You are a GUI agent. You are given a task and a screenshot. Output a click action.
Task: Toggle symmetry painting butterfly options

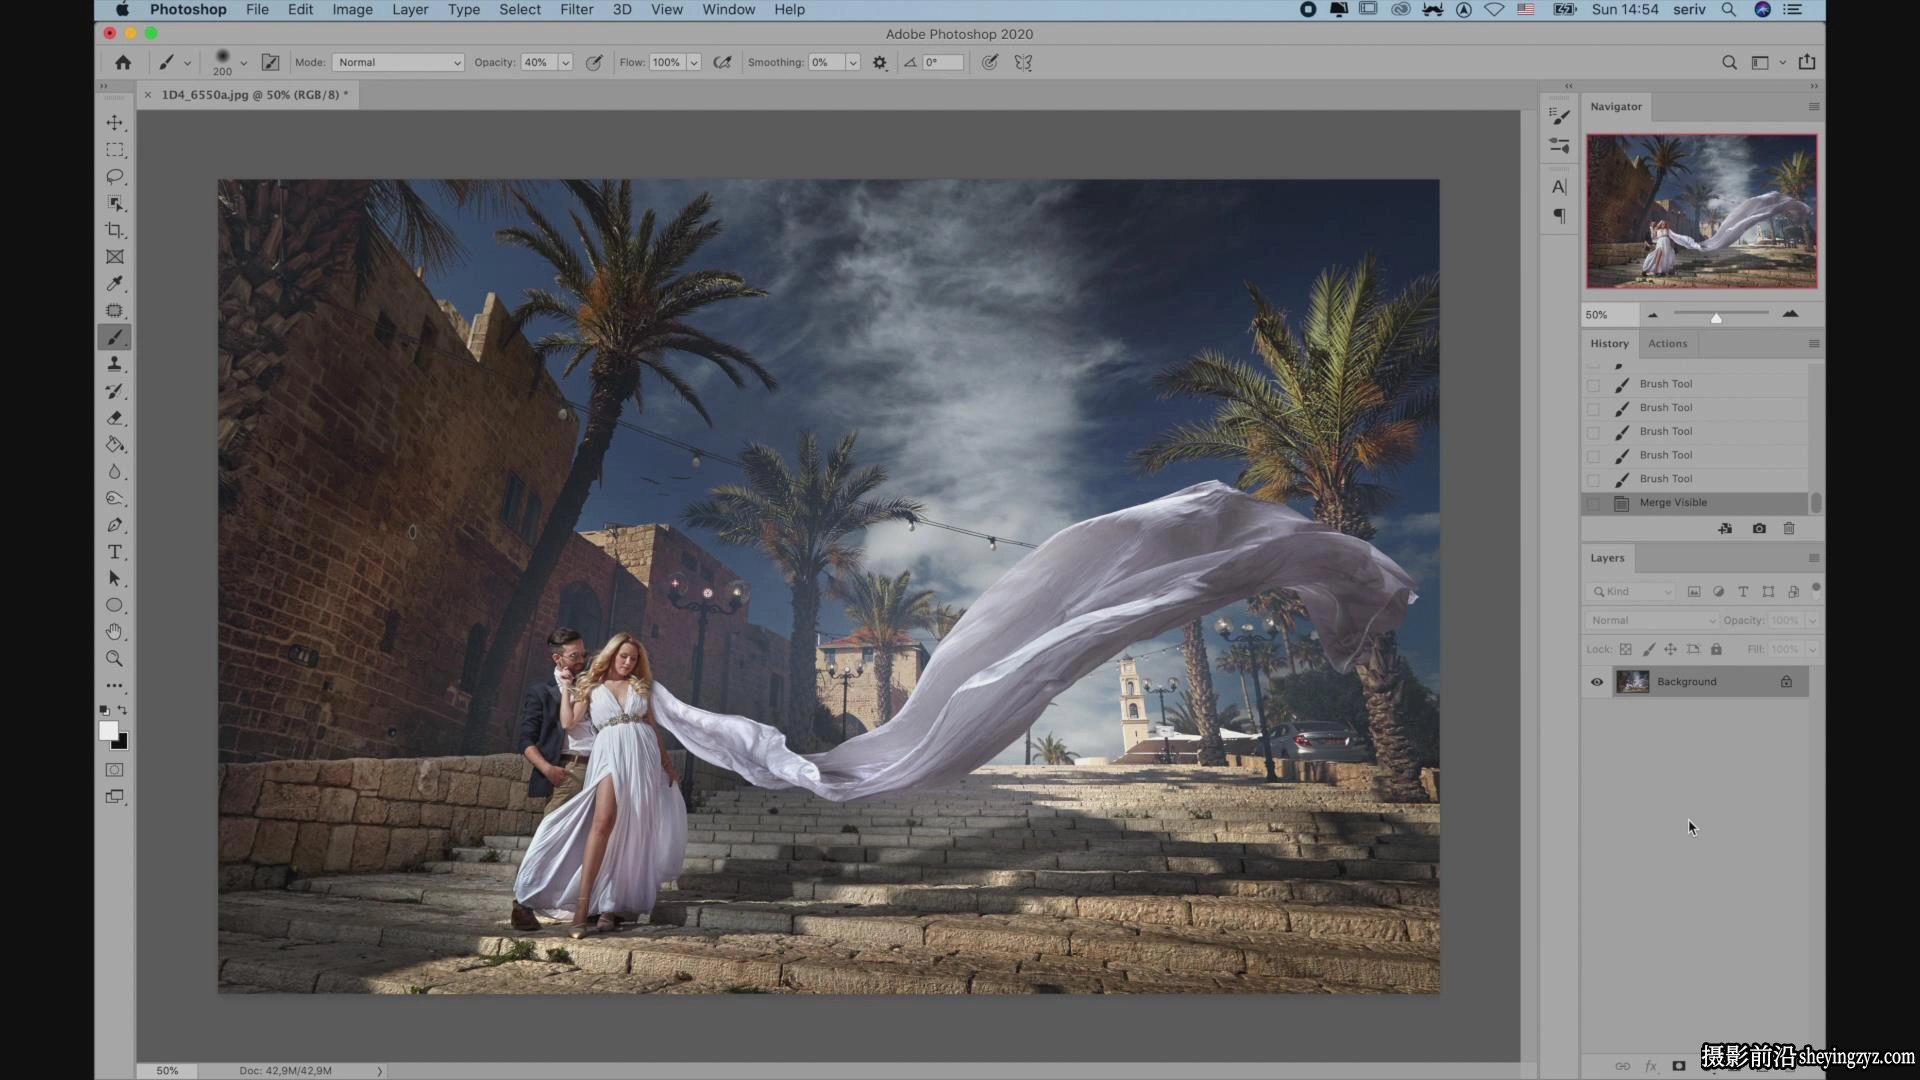[1023, 62]
